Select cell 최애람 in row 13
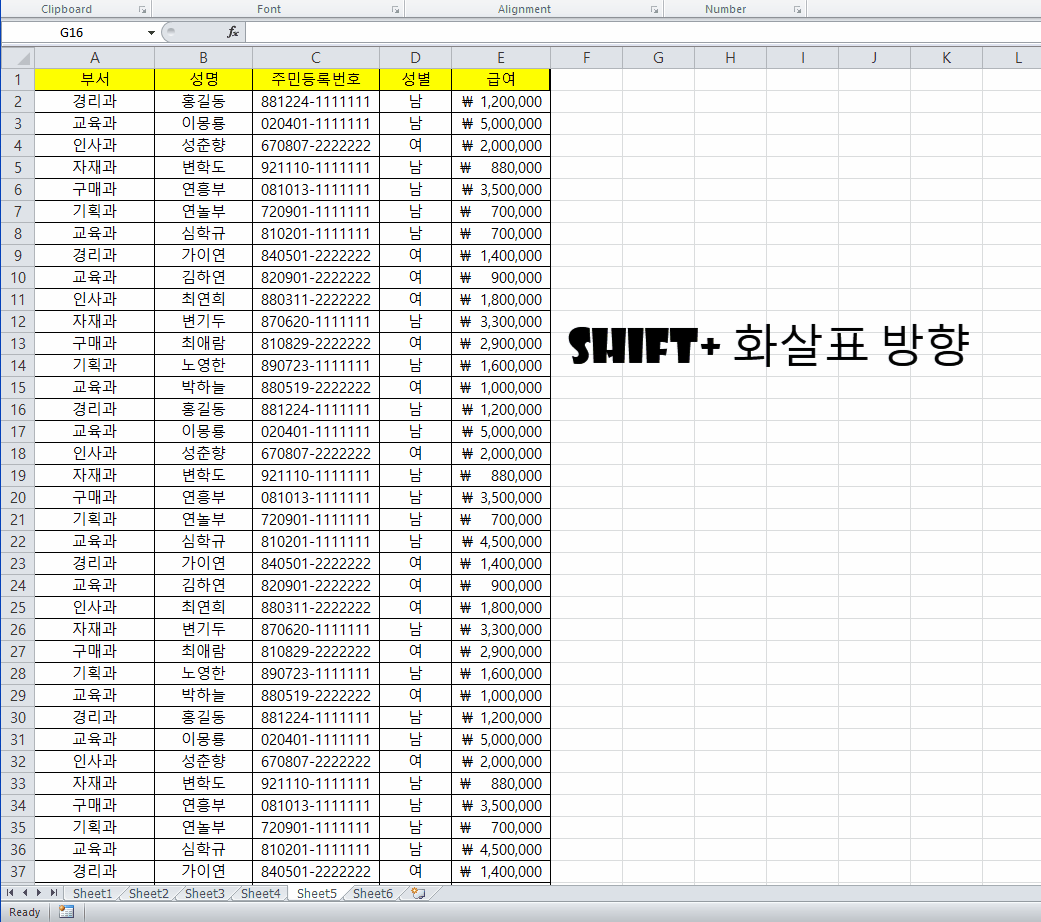 pos(203,343)
